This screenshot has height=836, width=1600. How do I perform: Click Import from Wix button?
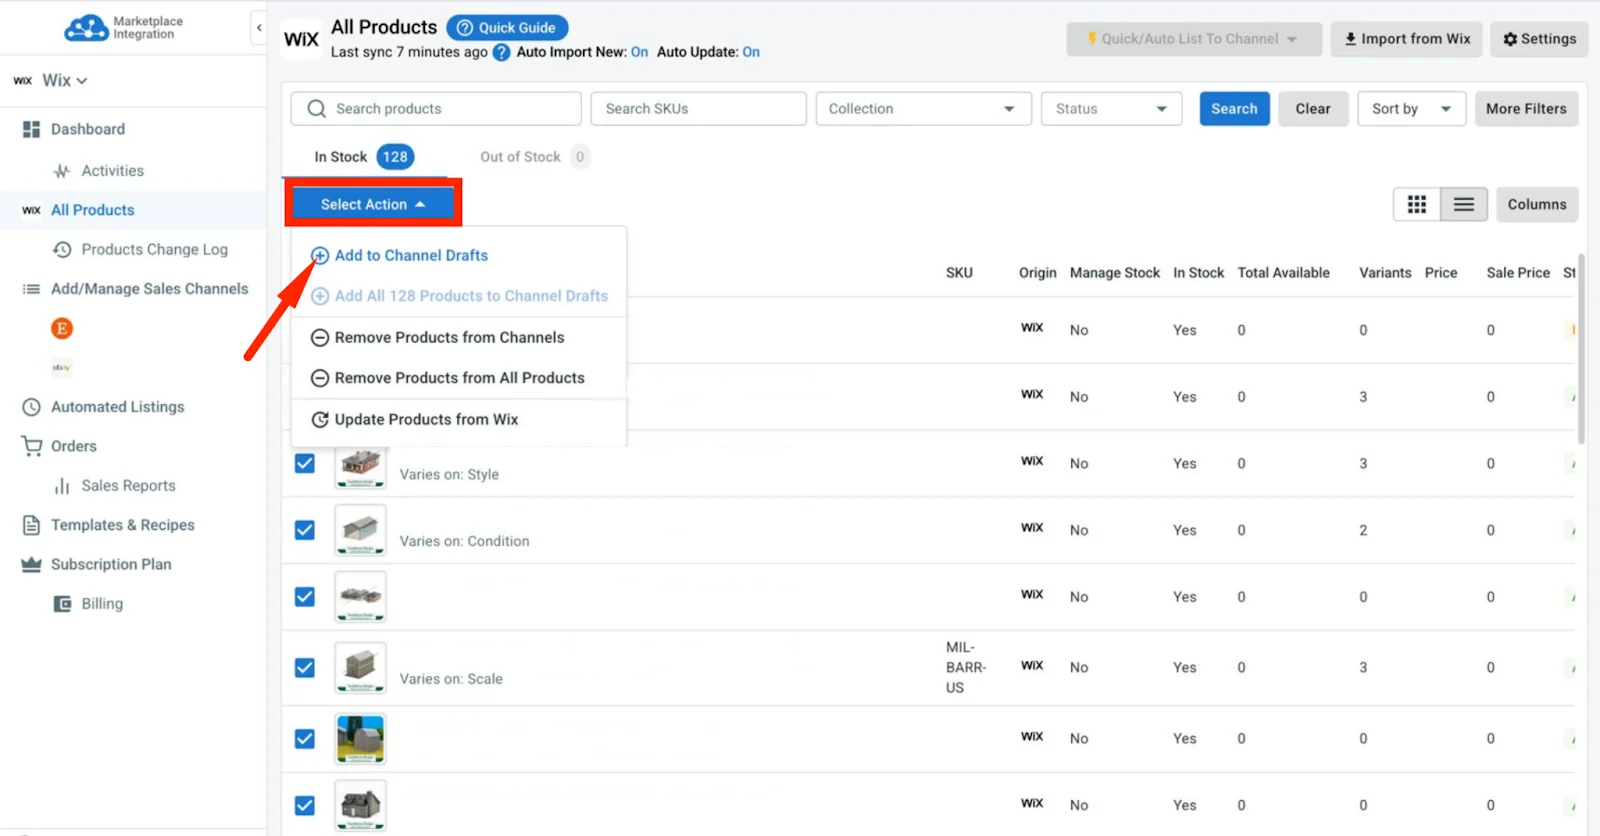(1407, 39)
